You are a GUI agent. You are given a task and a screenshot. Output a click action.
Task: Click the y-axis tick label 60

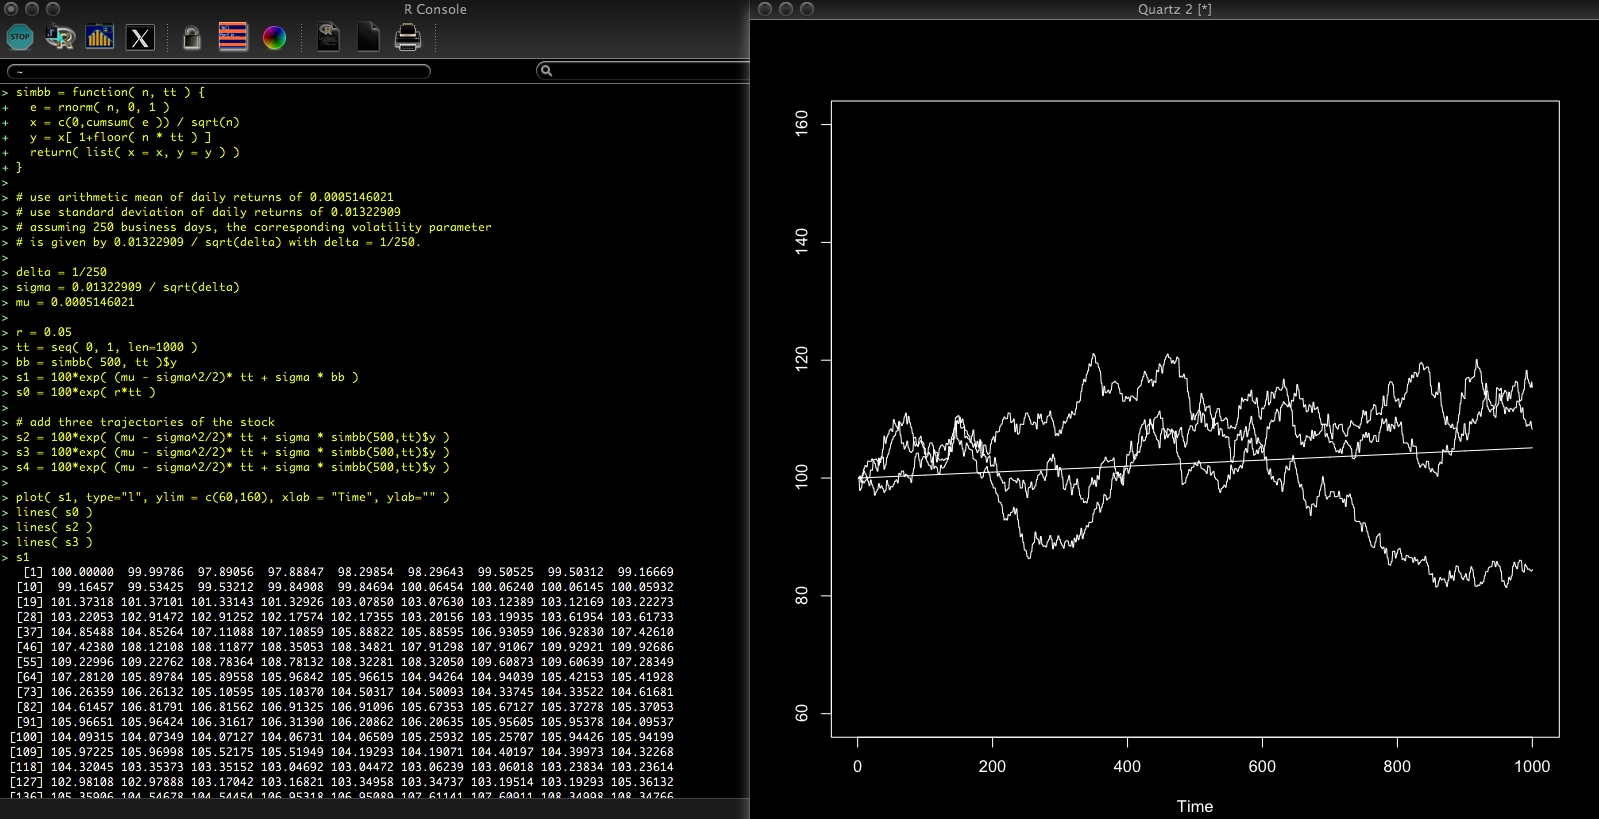[801, 714]
